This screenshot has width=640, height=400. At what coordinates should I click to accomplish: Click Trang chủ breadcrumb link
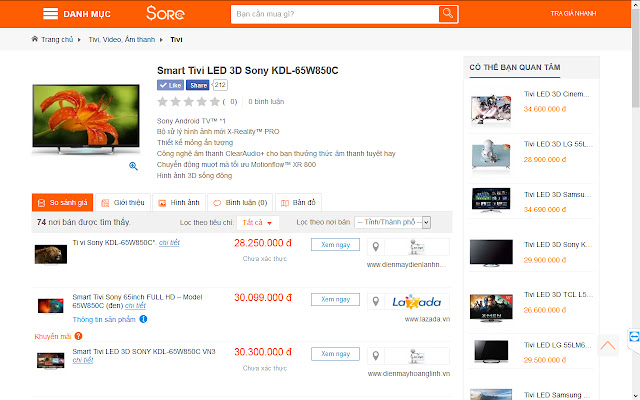coord(57,39)
